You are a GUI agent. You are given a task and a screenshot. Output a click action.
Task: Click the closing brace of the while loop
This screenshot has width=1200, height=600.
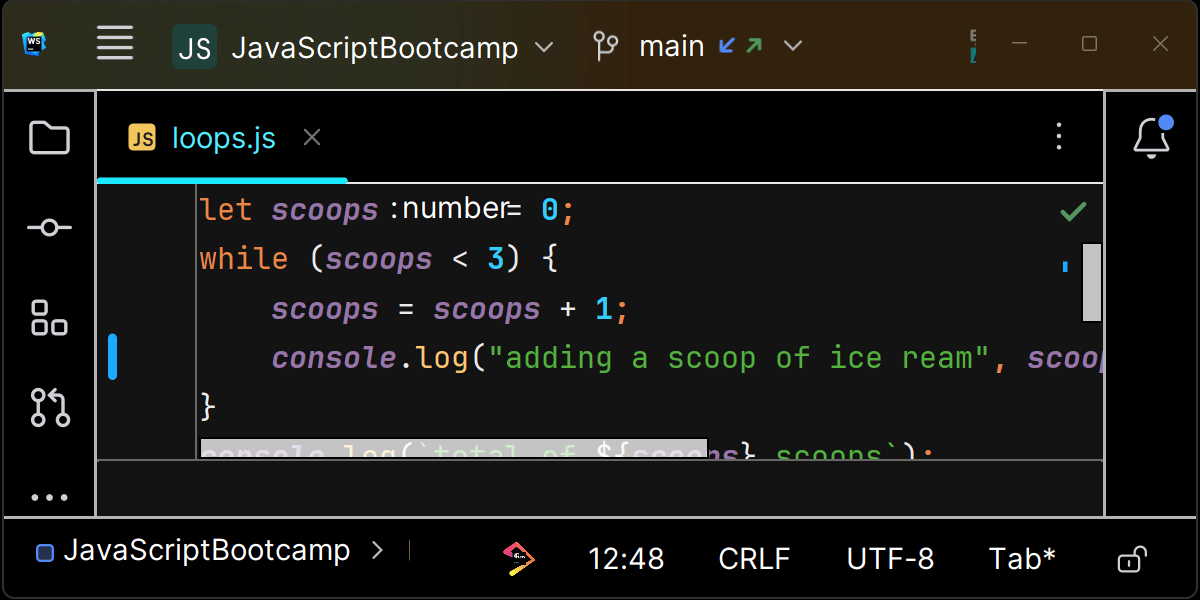click(x=208, y=407)
